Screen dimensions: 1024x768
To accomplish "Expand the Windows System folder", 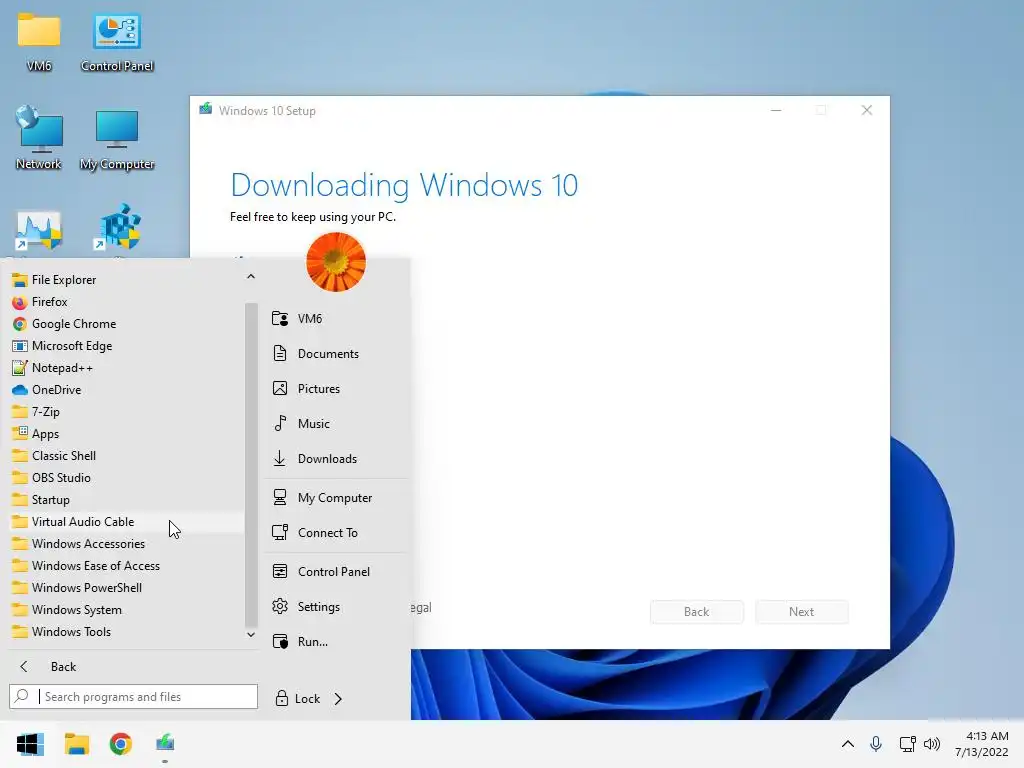I will (127, 610).
